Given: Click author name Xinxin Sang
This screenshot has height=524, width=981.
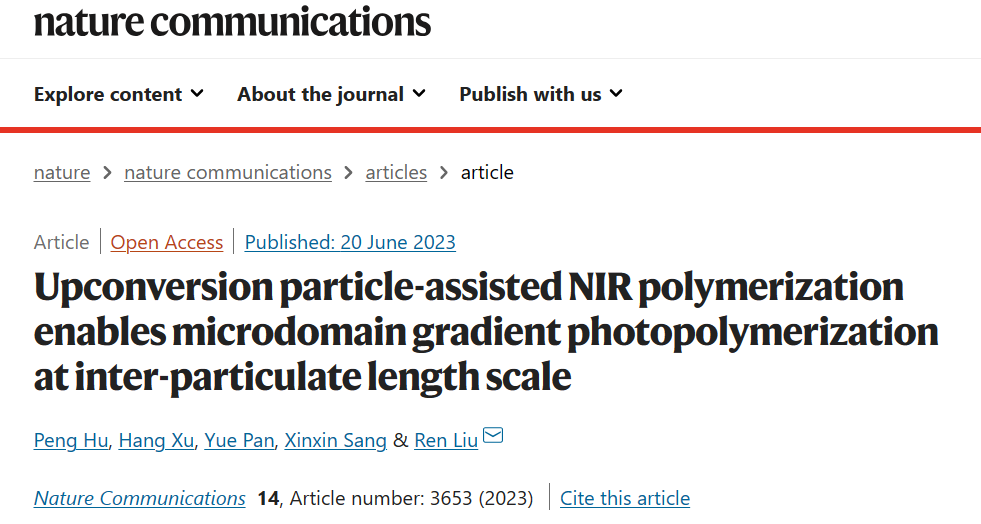Looking at the screenshot, I should (x=335, y=440).
